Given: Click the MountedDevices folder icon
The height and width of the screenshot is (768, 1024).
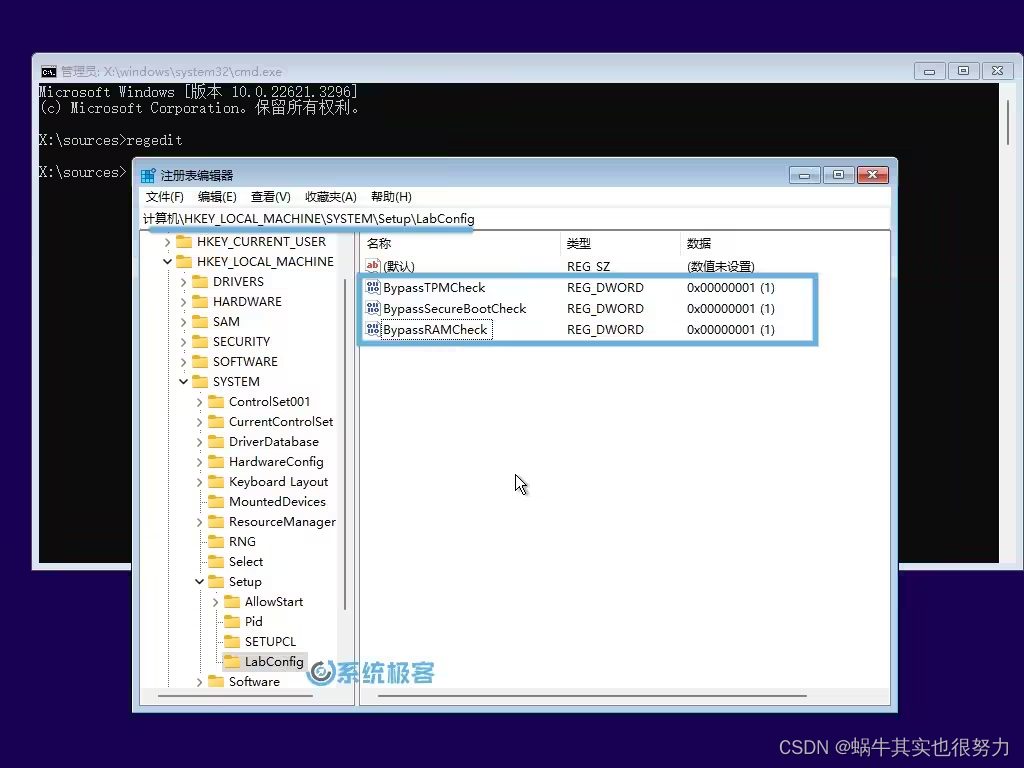Looking at the screenshot, I should pos(216,502).
